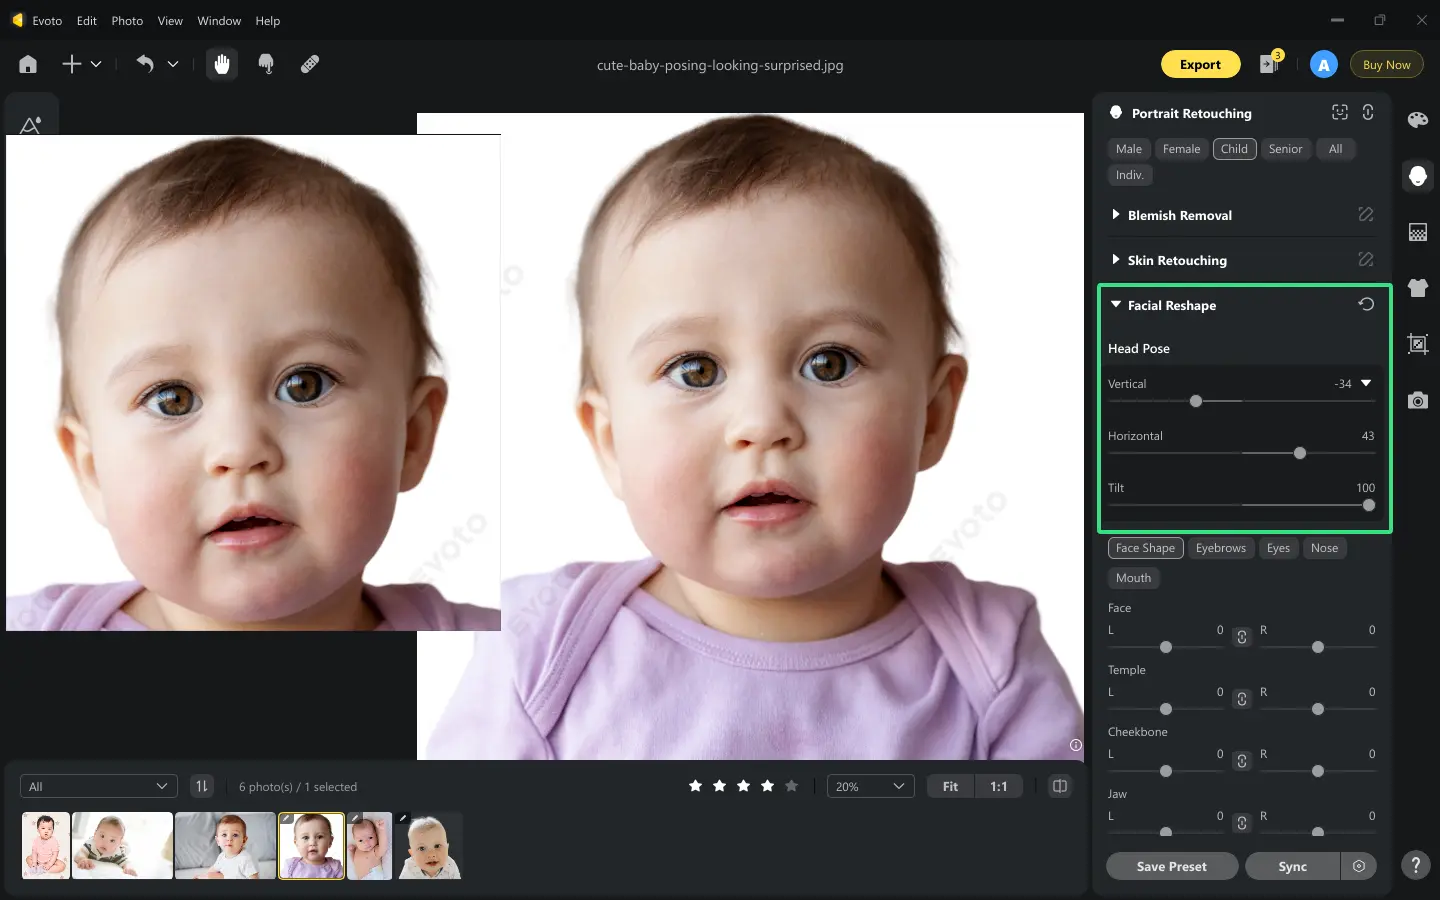Open the clothing retouching panel

(1417, 288)
